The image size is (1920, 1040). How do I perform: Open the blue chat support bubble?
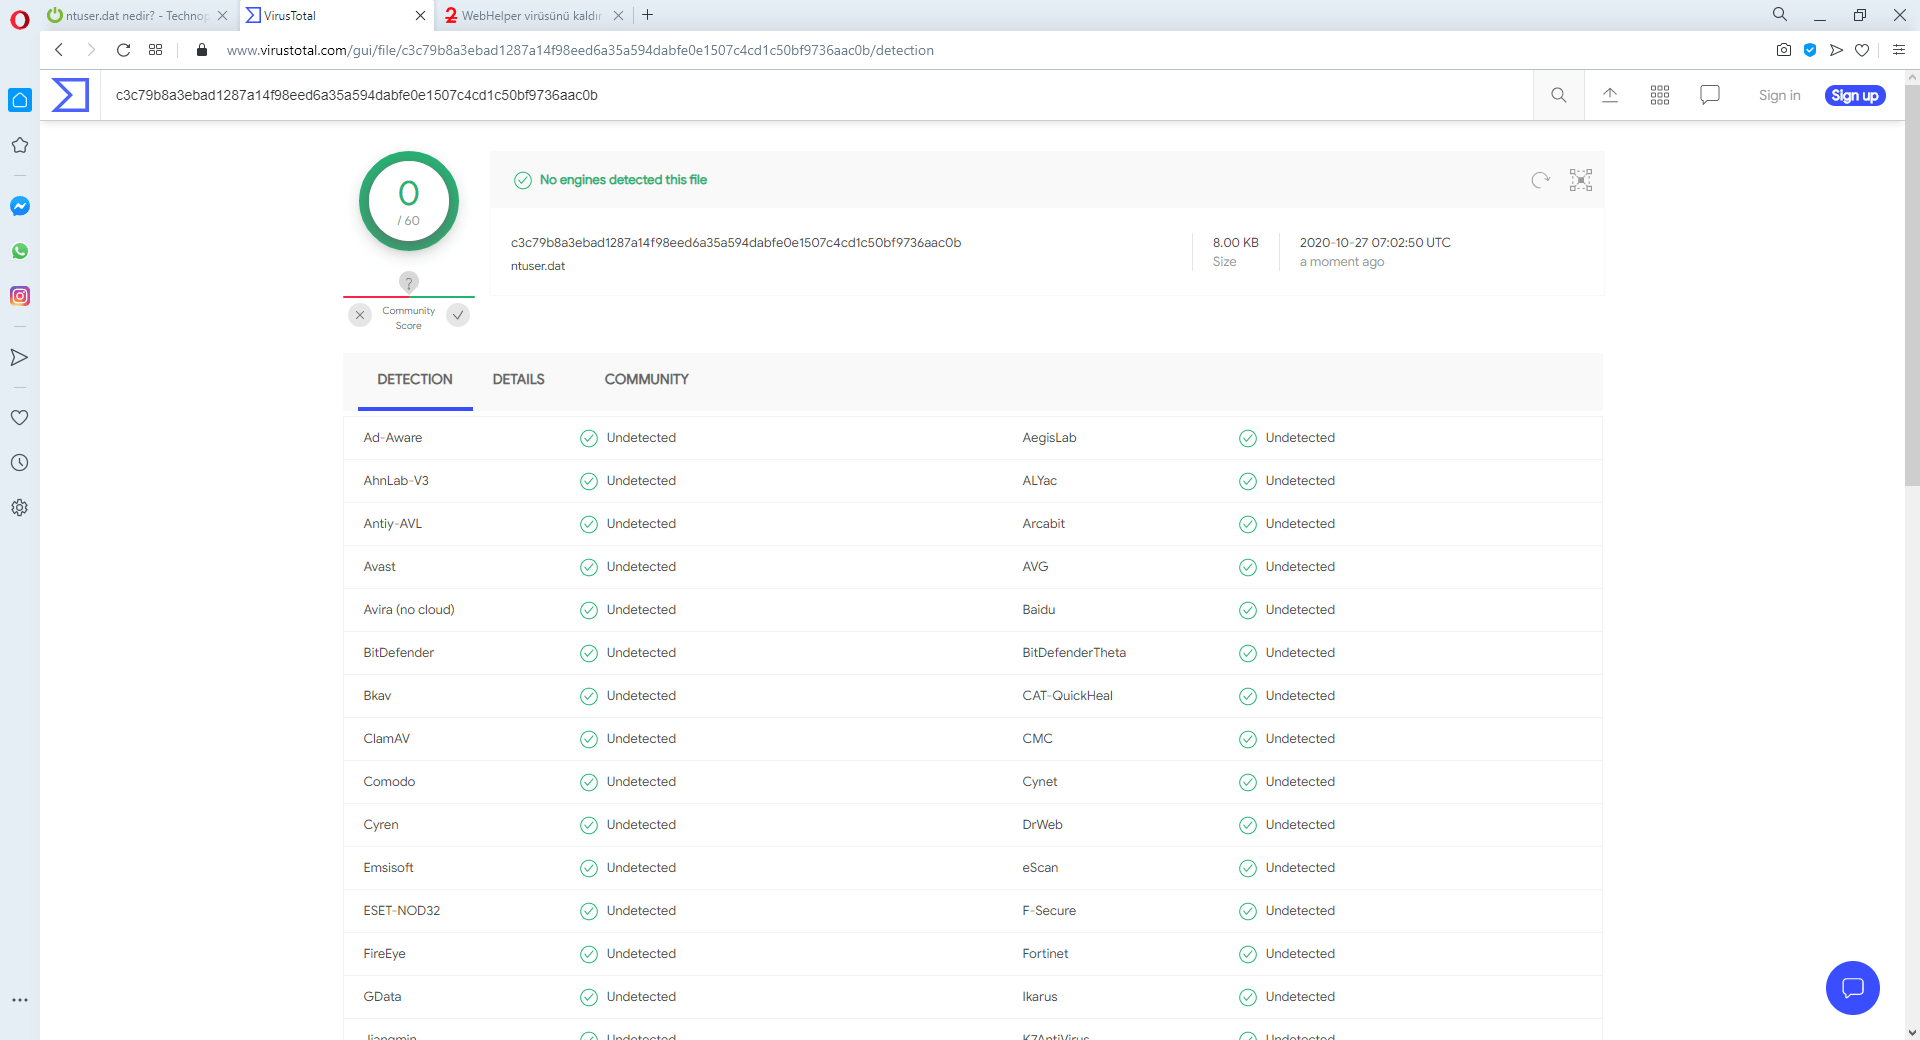(x=1853, y=988)
